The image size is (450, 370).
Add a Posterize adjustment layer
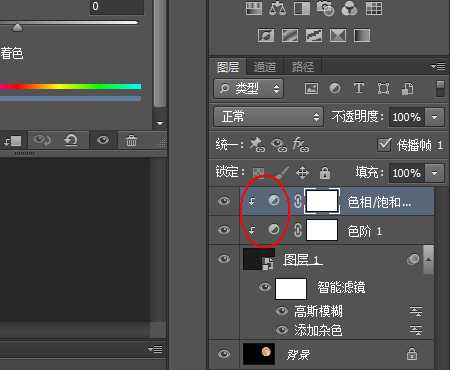point(290,35)
